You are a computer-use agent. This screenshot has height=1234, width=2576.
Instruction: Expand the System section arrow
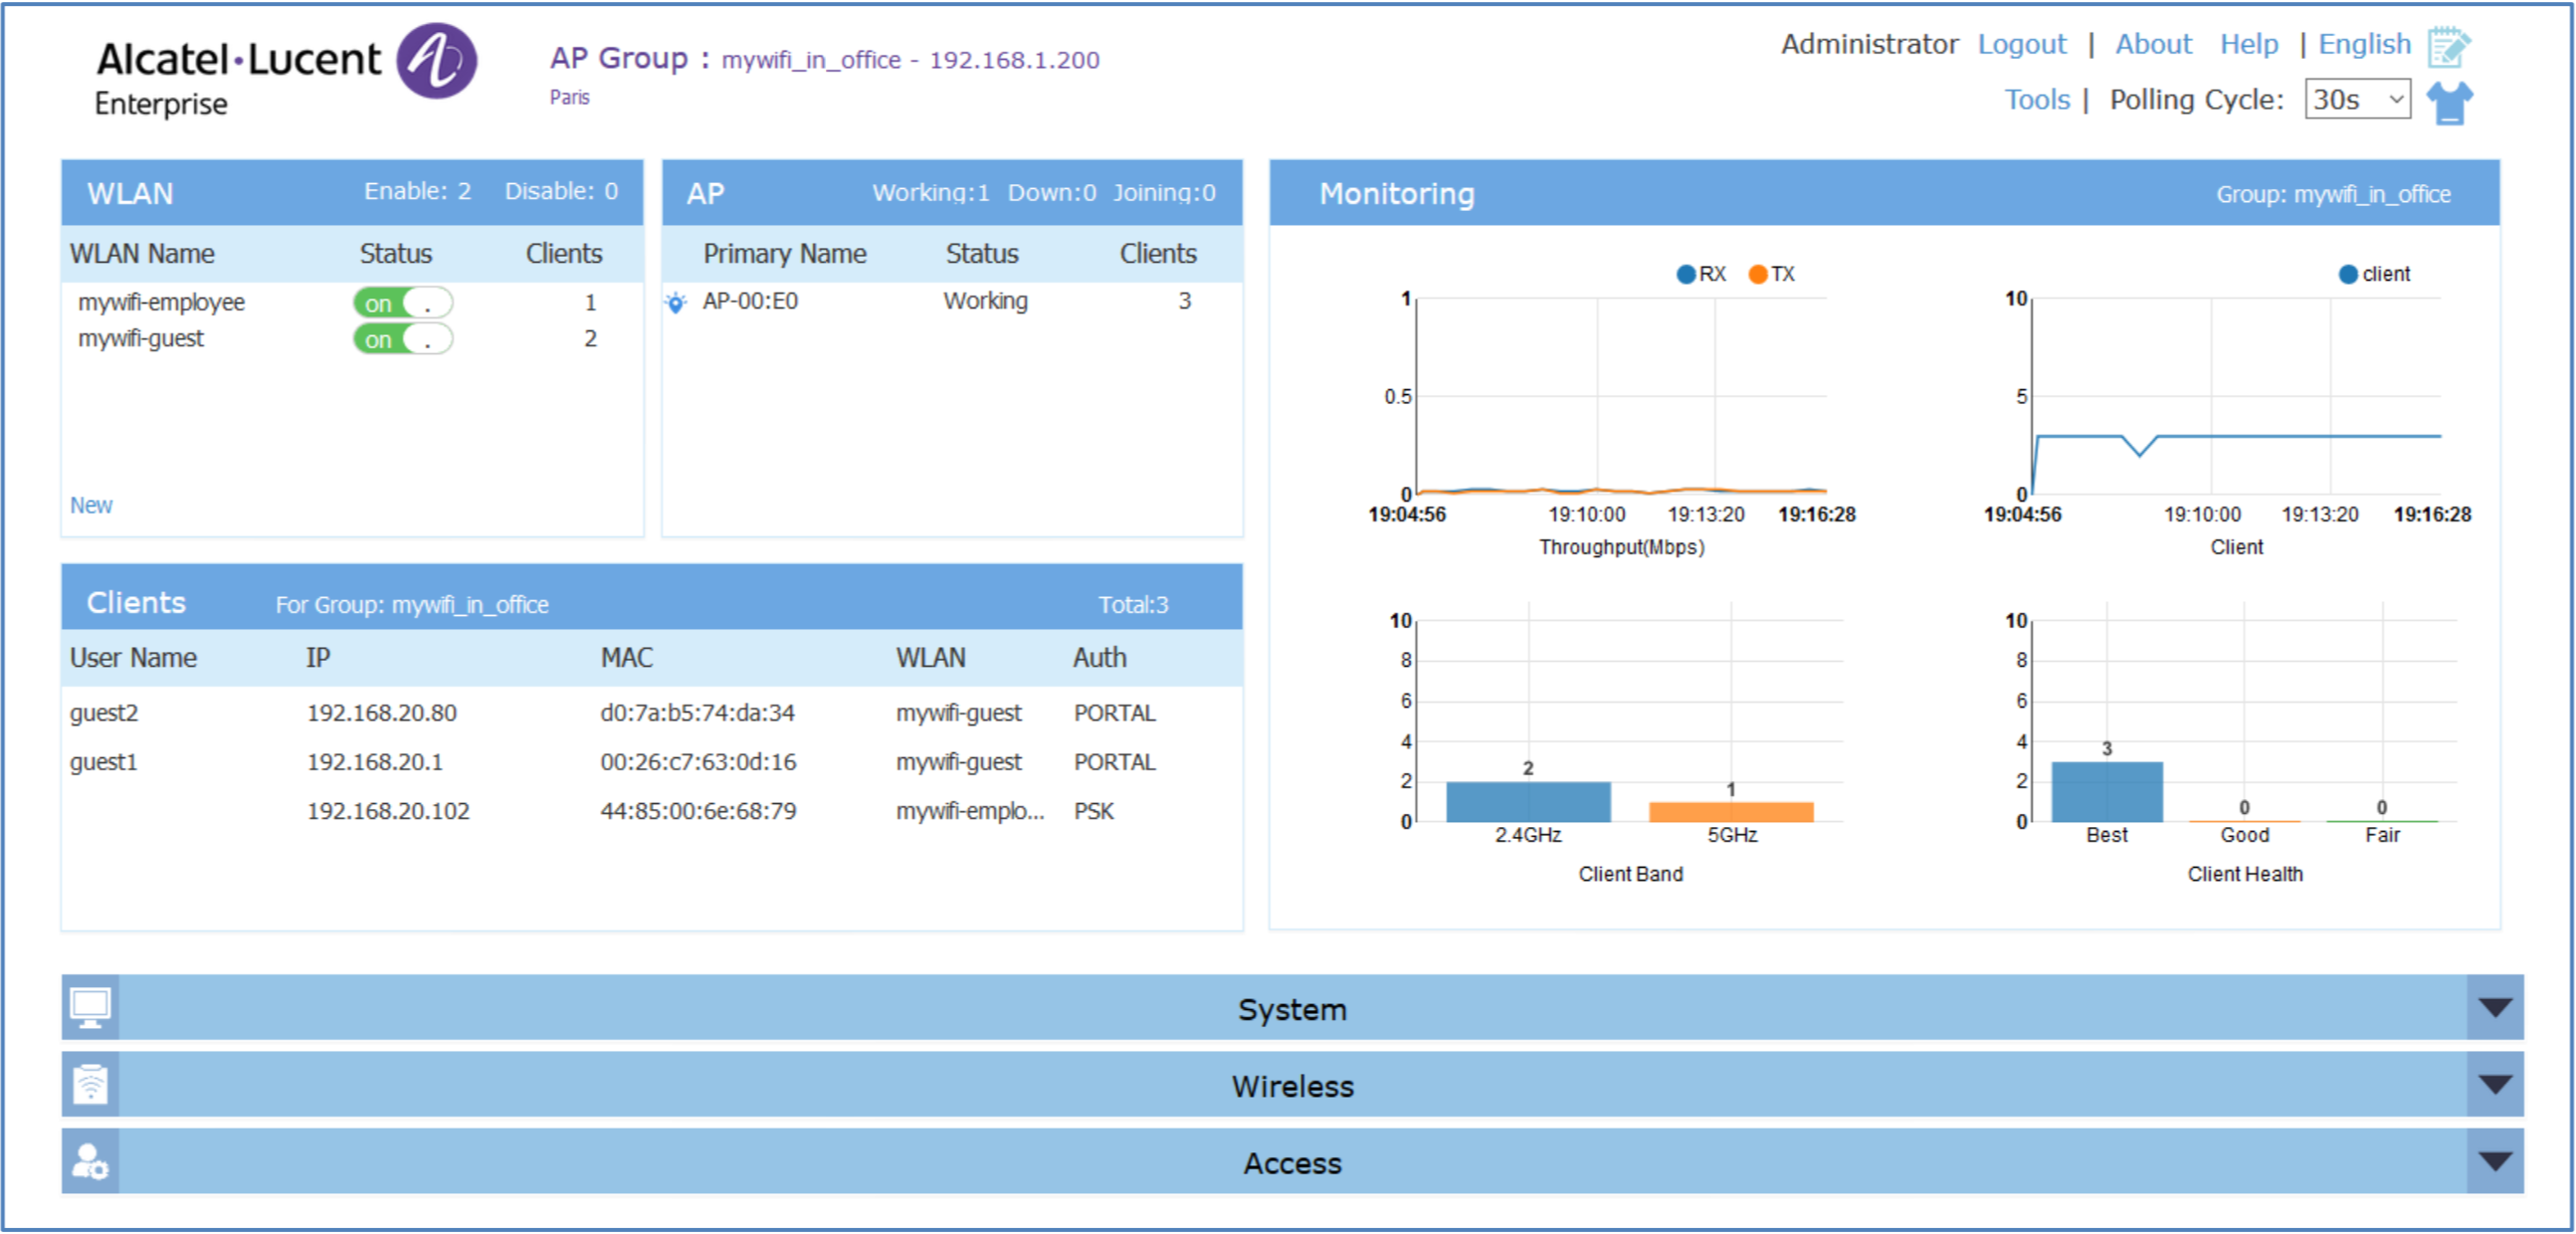[2495, 1008]
